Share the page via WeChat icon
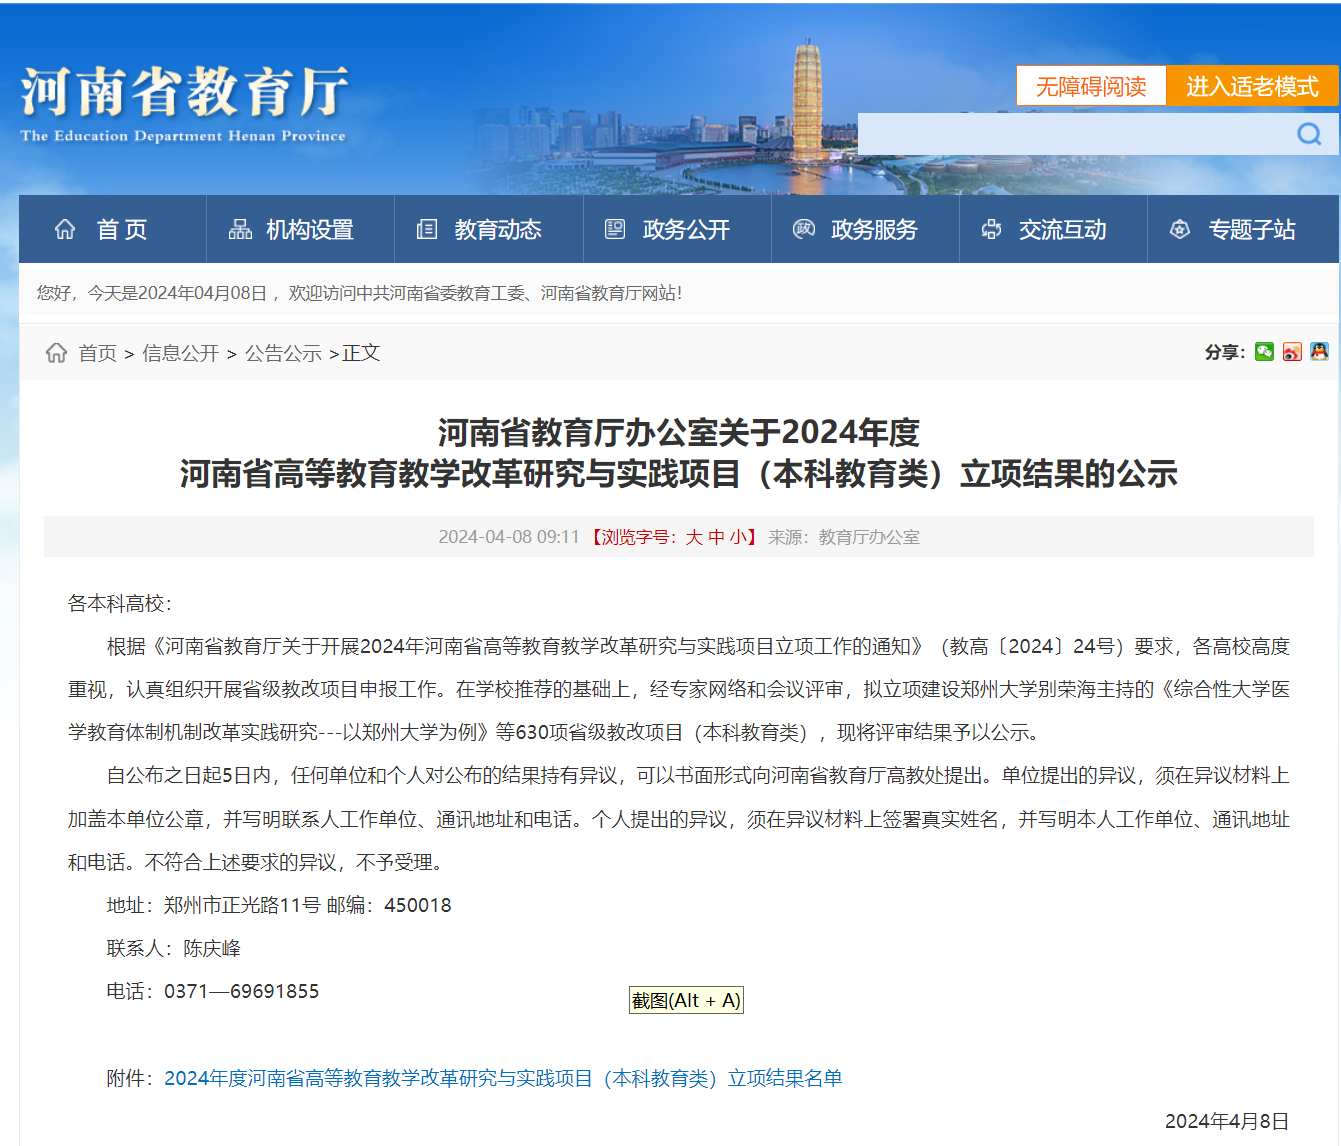Viewport: 1341px width, 1146px height. coord(1264,352)
